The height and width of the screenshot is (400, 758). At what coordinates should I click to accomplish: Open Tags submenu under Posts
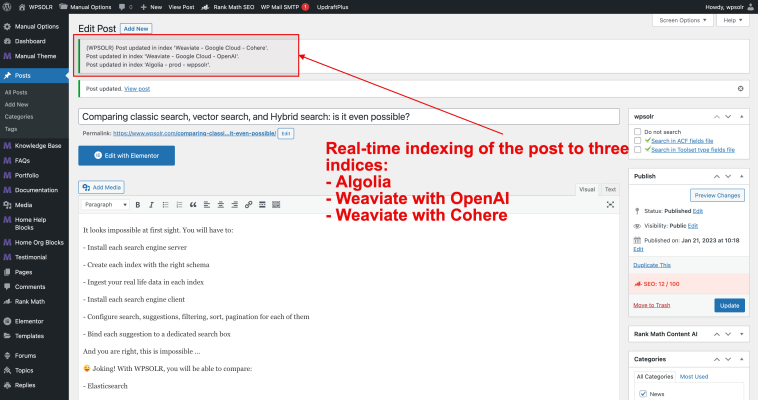click(11, 129)
